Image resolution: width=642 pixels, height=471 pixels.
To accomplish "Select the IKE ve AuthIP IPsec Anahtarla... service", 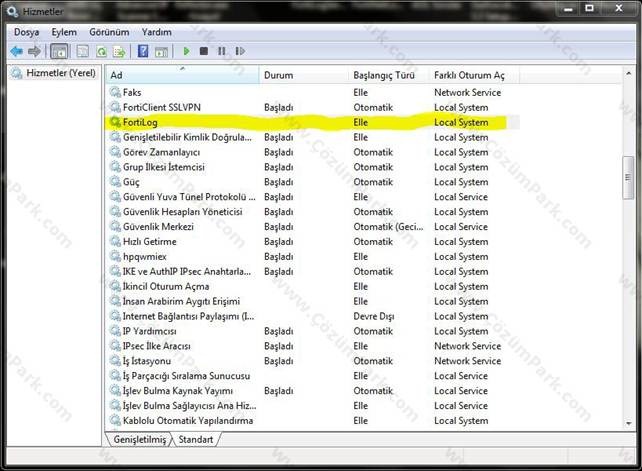I will point(313,272).
